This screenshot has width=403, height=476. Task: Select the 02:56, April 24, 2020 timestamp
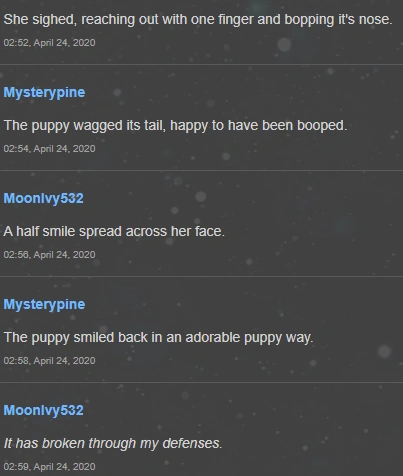point(50,255)
